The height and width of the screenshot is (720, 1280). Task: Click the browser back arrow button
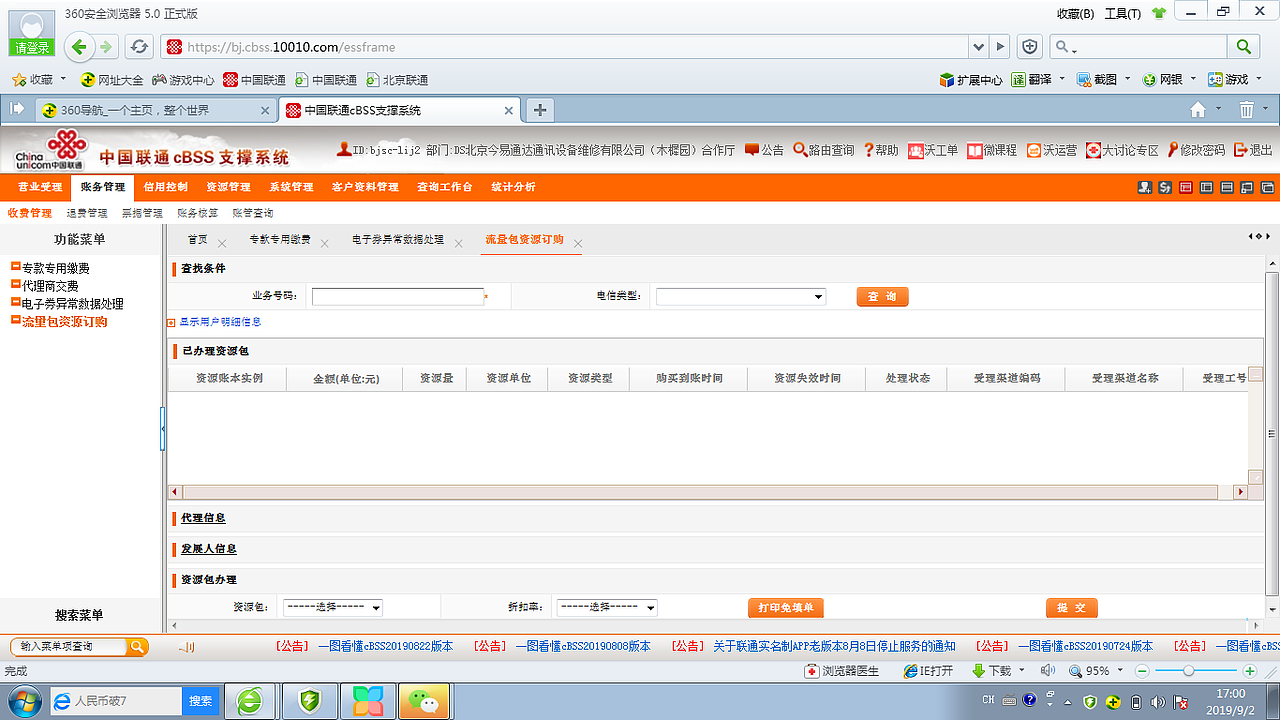pyautogui.click(x=80, y=46)
